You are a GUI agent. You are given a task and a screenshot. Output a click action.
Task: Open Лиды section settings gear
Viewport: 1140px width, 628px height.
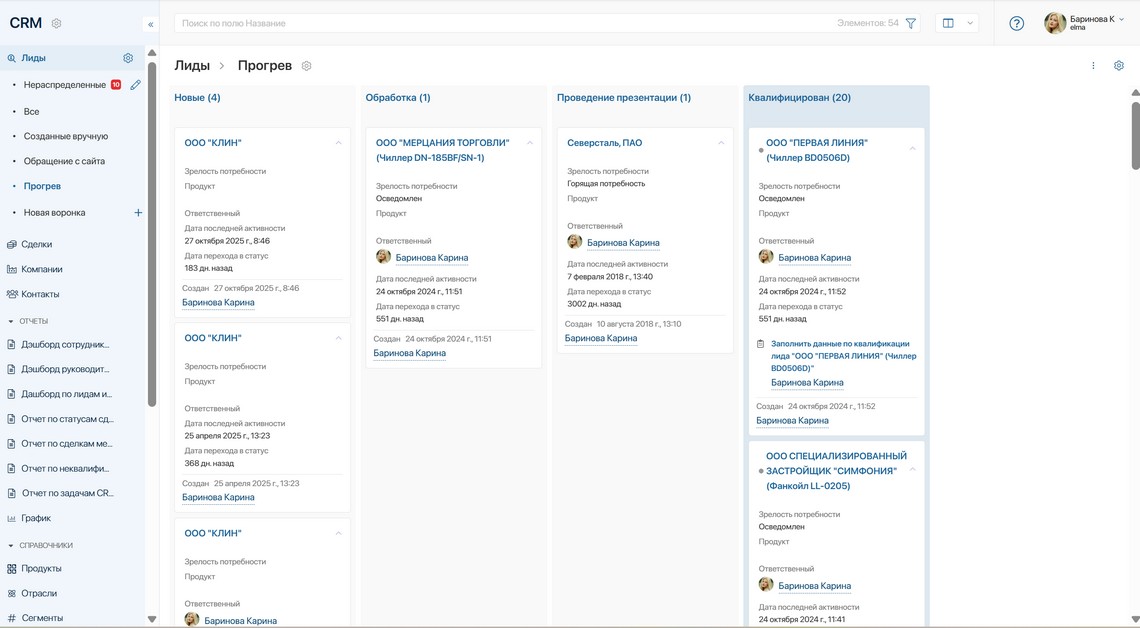[128, 58]
